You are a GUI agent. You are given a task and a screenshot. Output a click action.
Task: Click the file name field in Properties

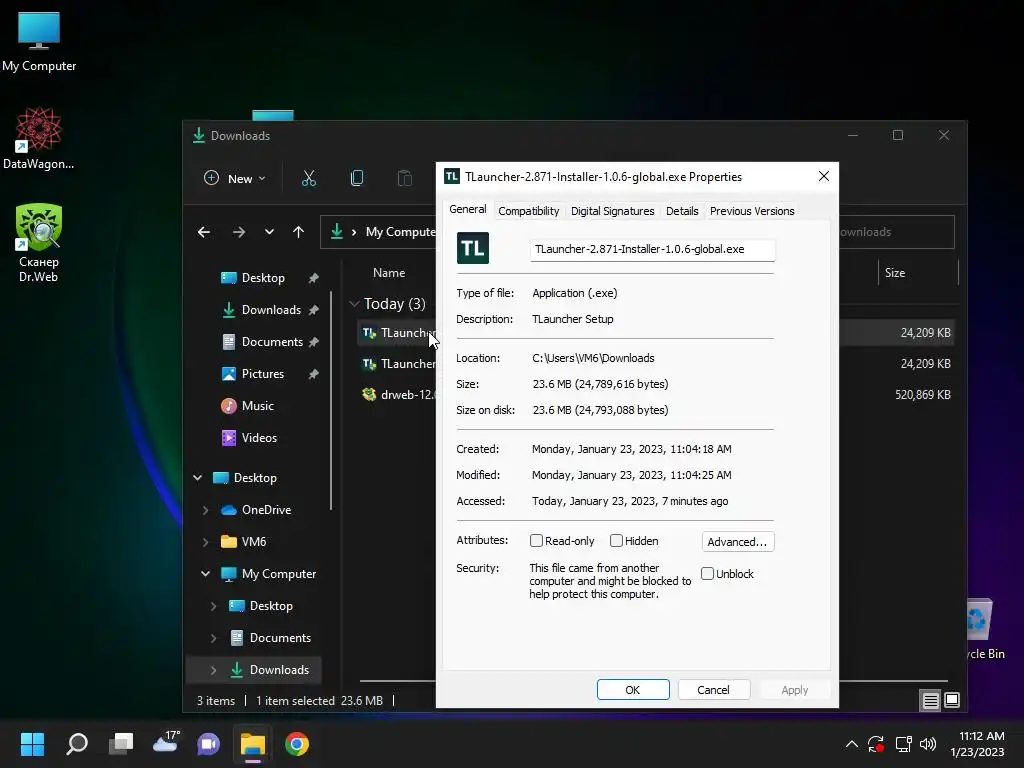pos(652,249)
